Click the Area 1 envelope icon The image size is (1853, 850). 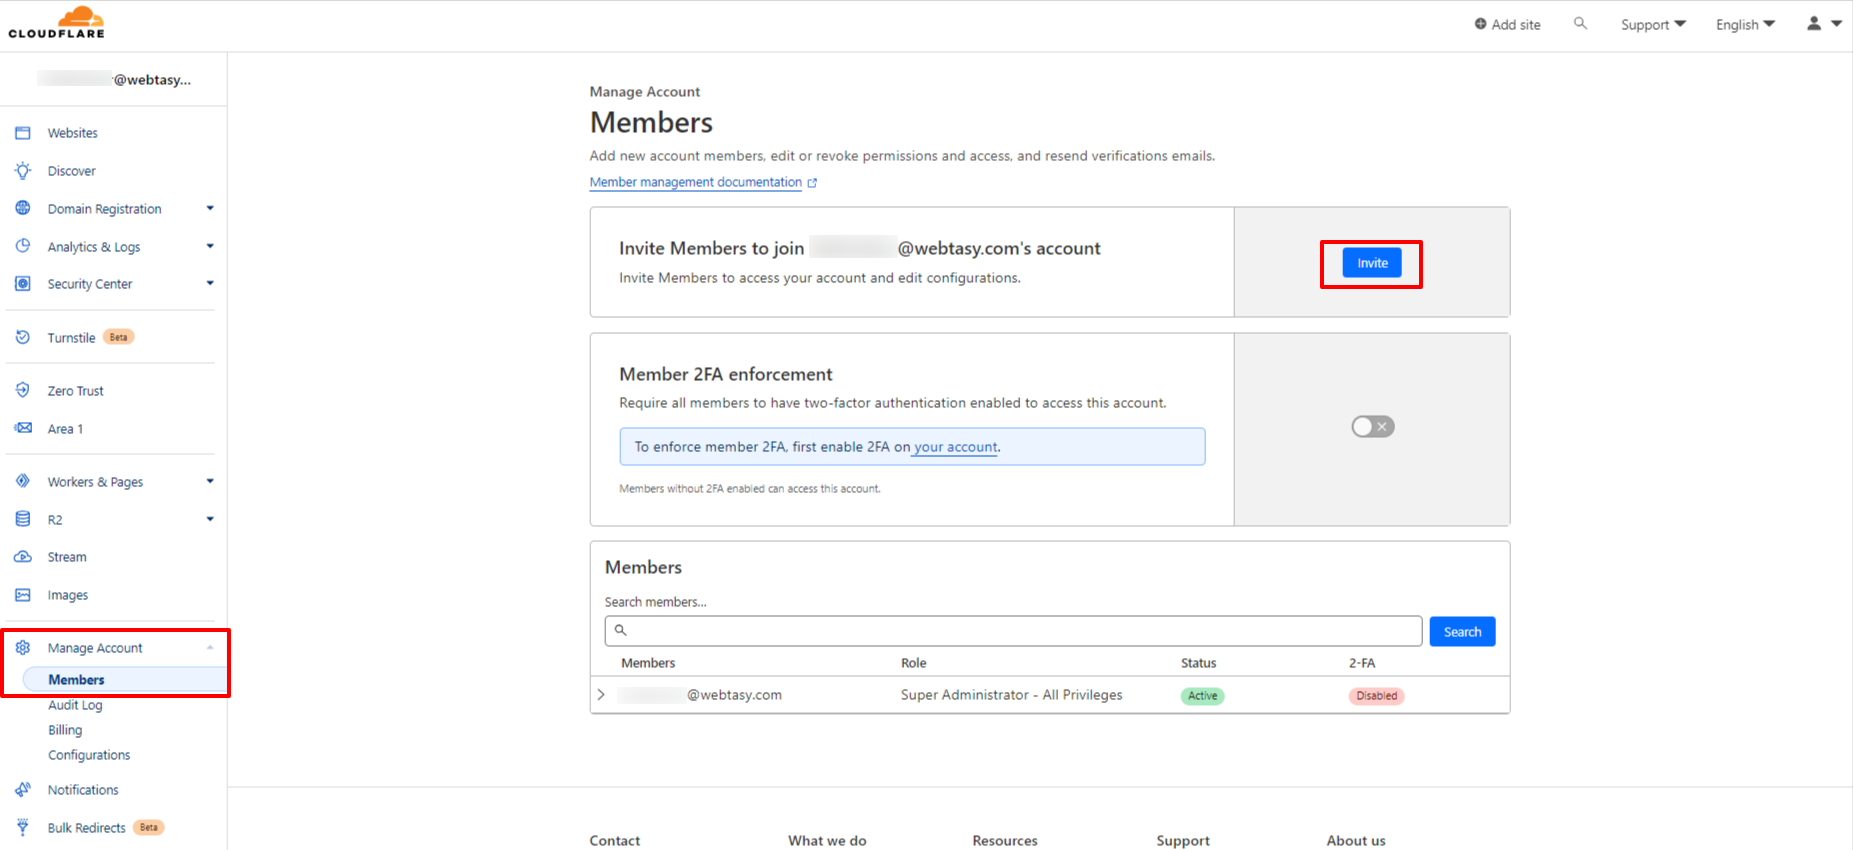pyautogui.click(x=23, y=428)
